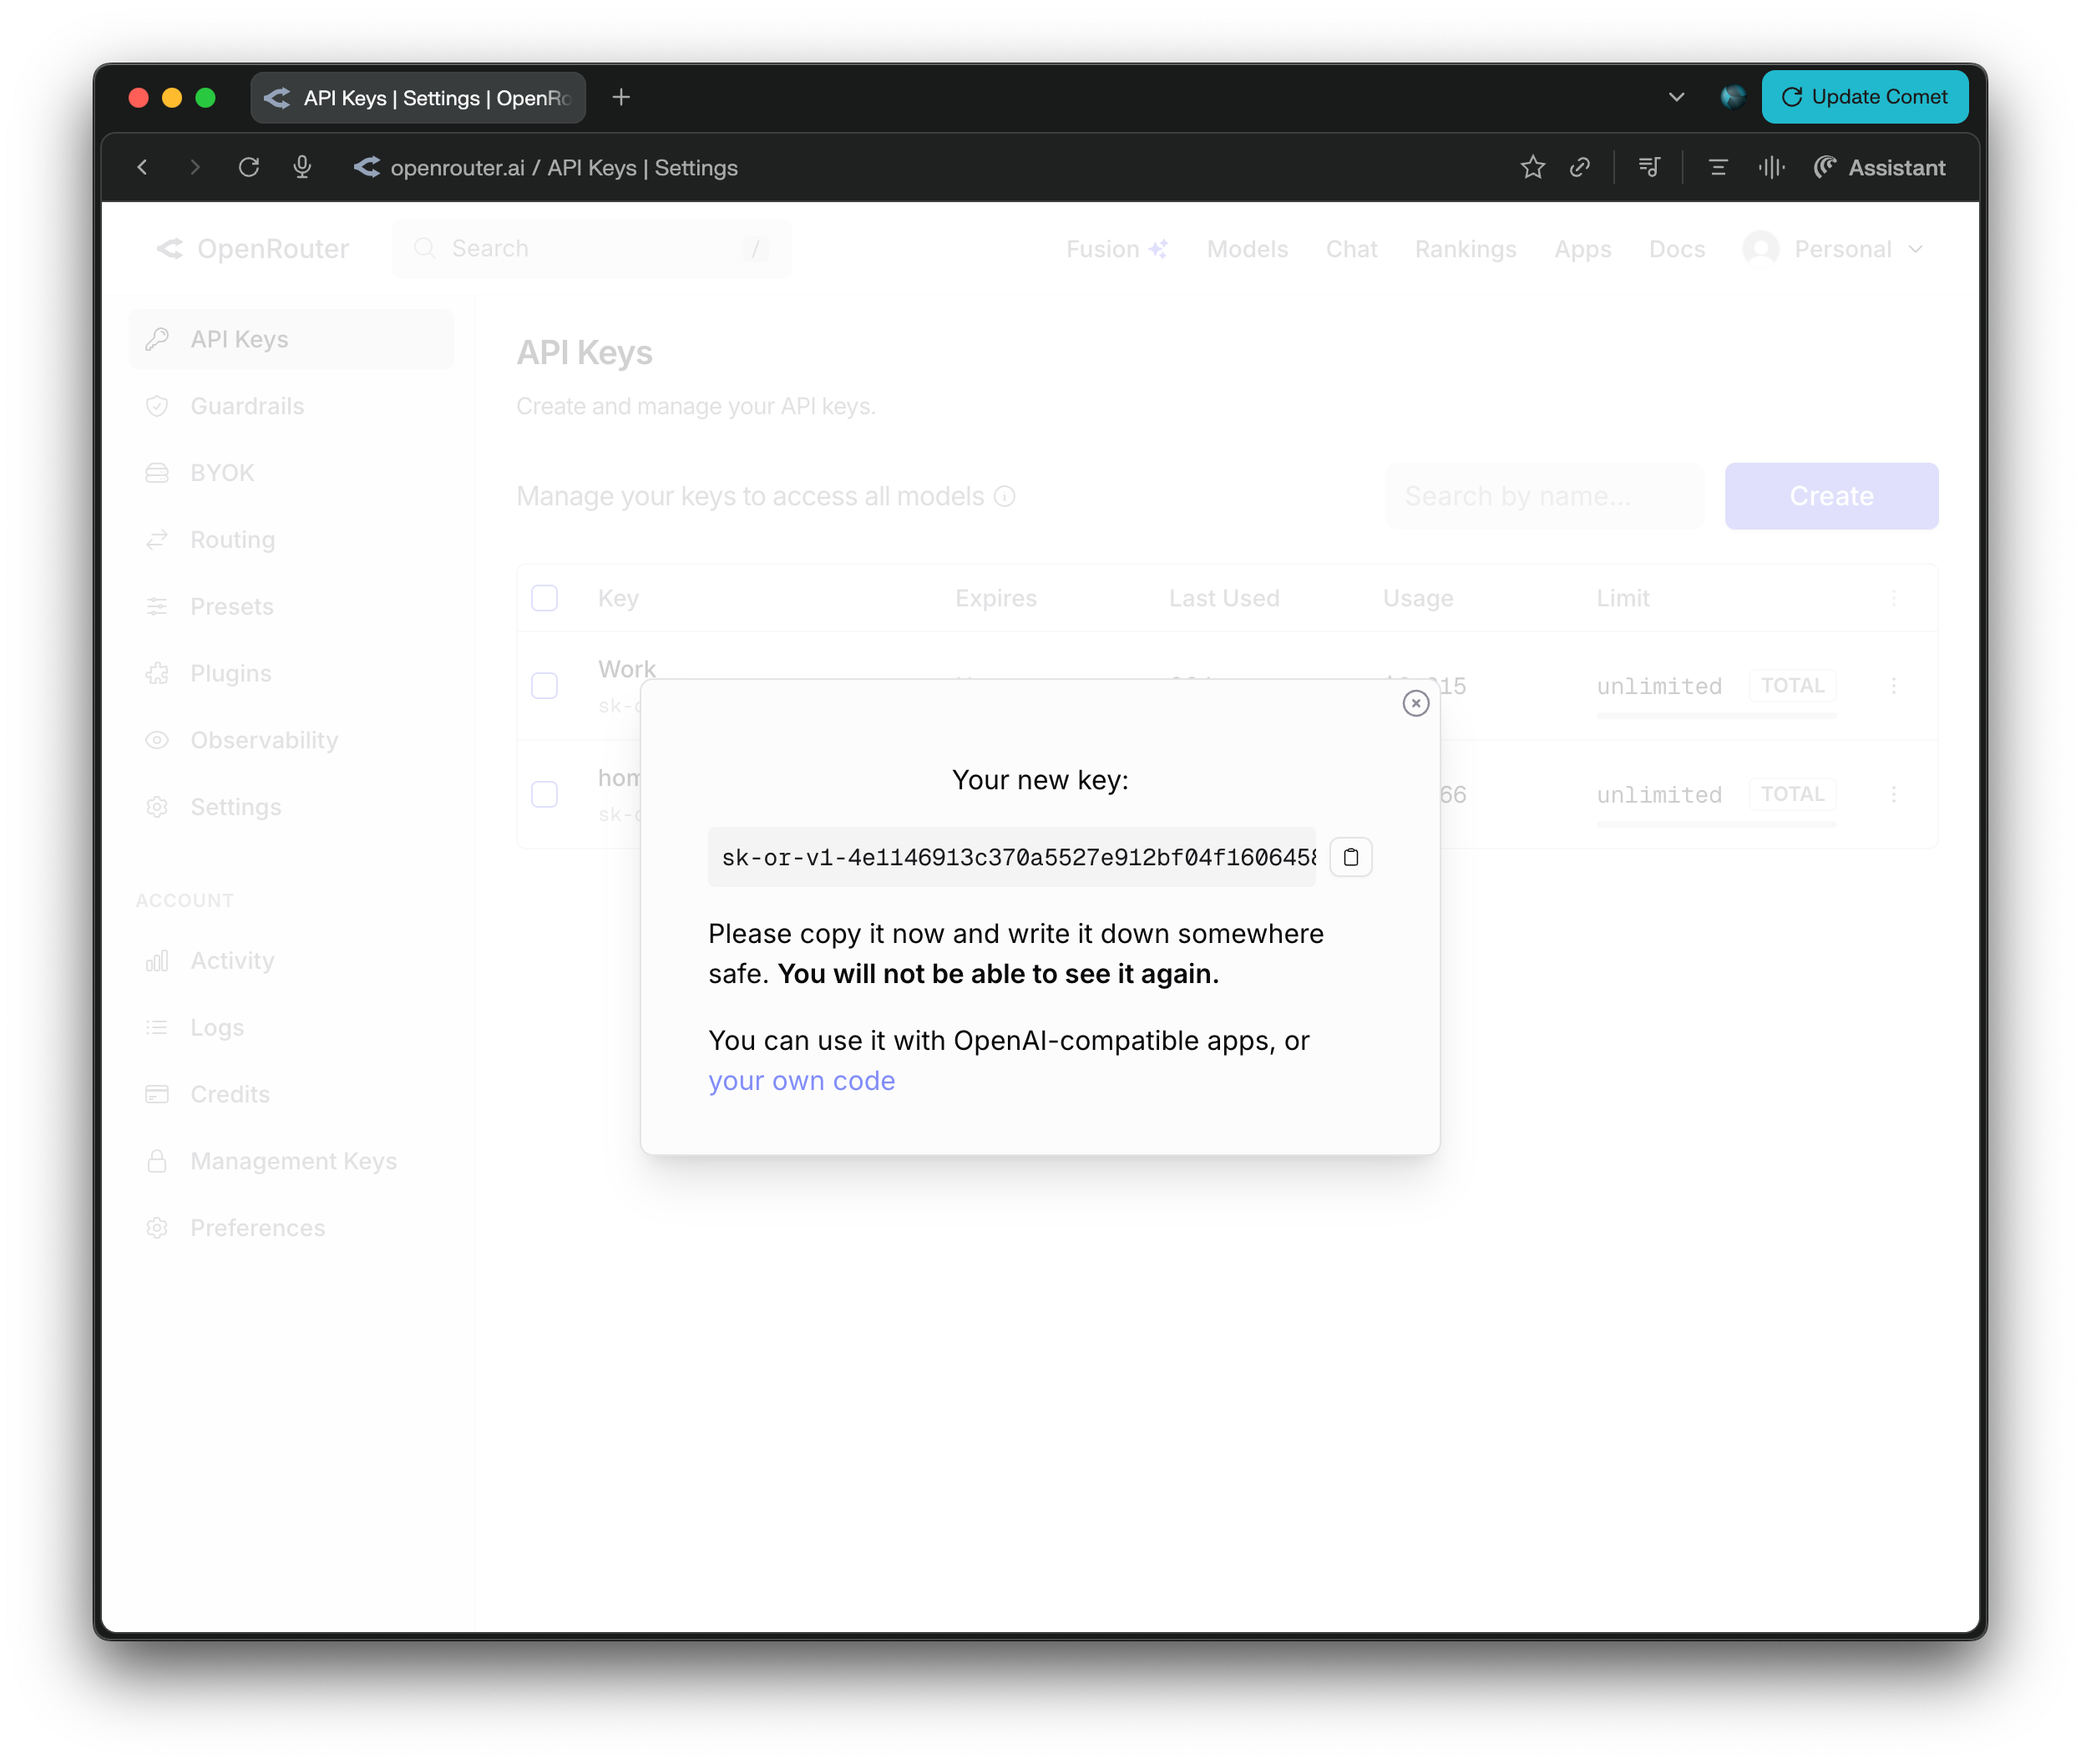Screen dimensions: 2081x1764
Task: Click the Work key TOTAL badge
Action: coord(1792,686)
